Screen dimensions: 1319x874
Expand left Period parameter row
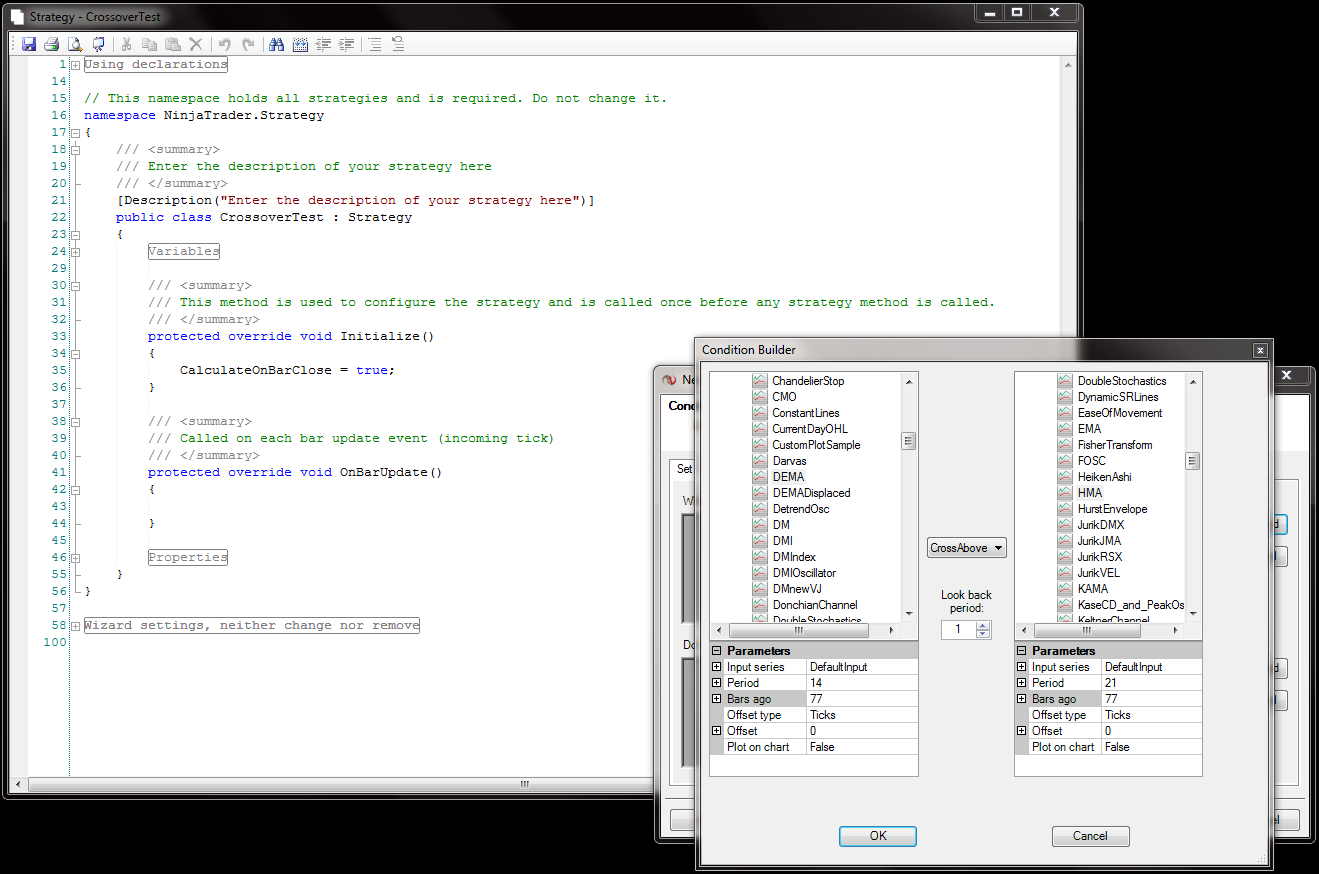tap(716, 683)
